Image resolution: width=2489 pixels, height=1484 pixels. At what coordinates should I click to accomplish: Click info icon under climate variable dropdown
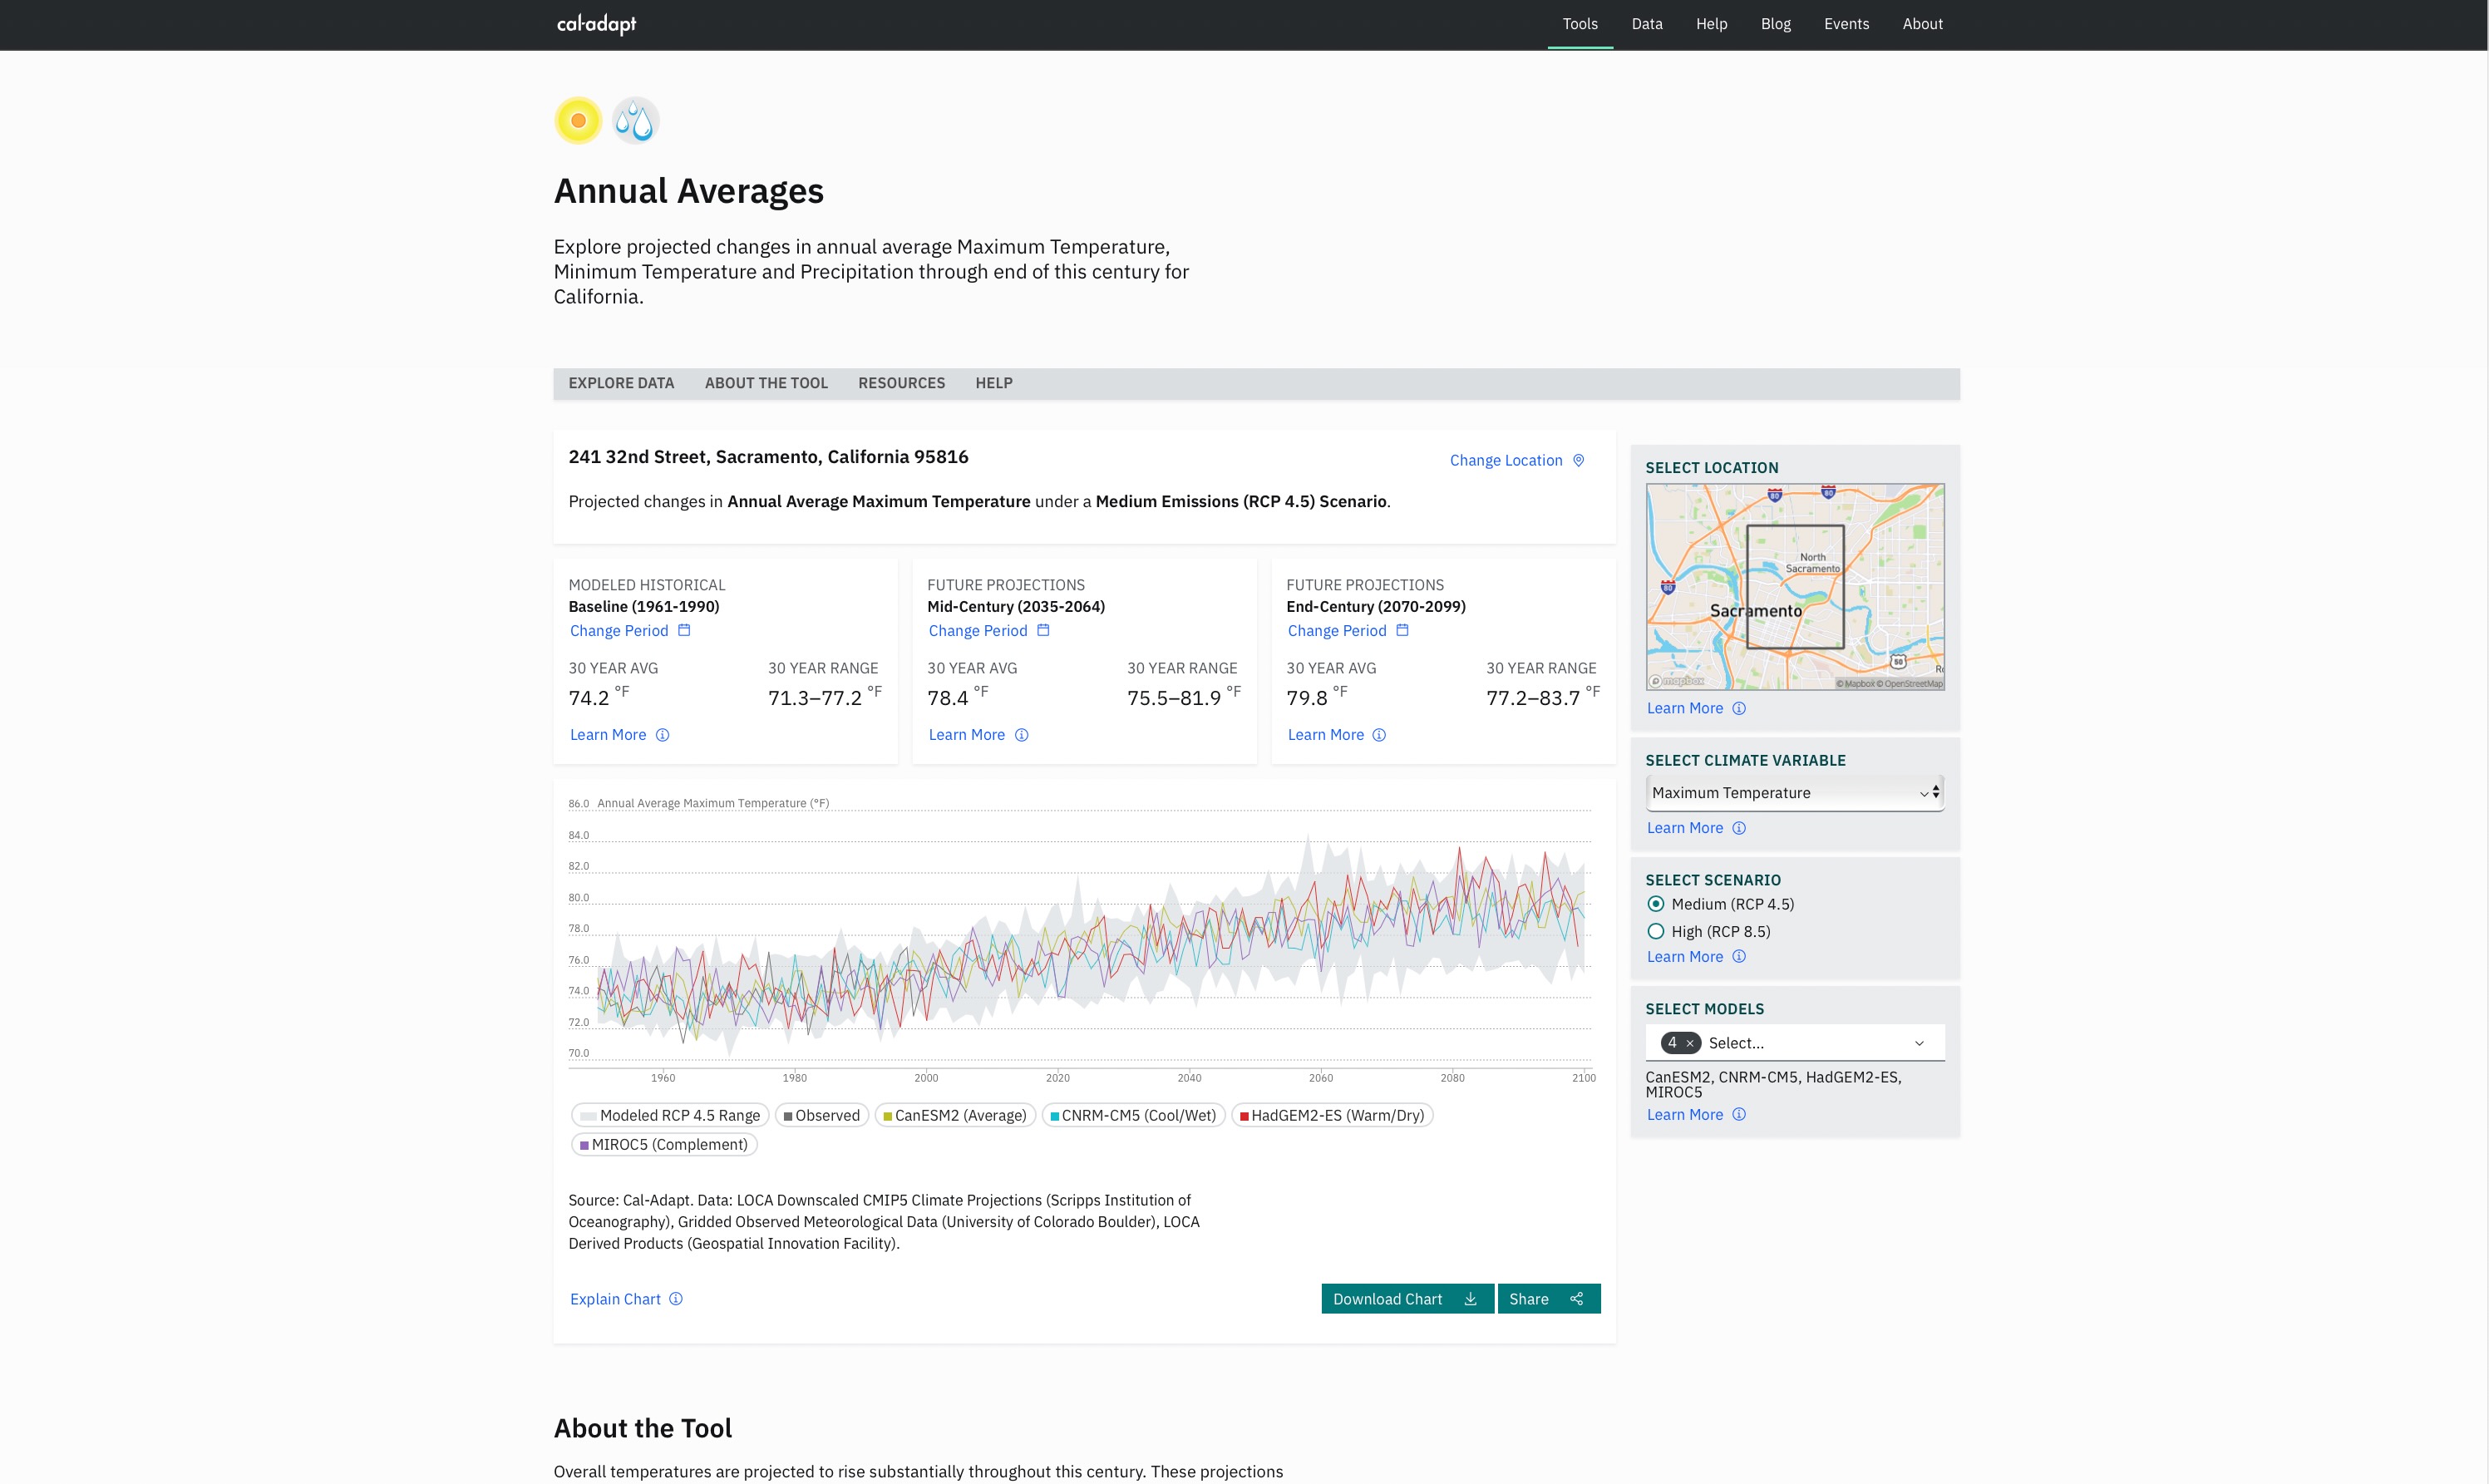point(1739,828)
